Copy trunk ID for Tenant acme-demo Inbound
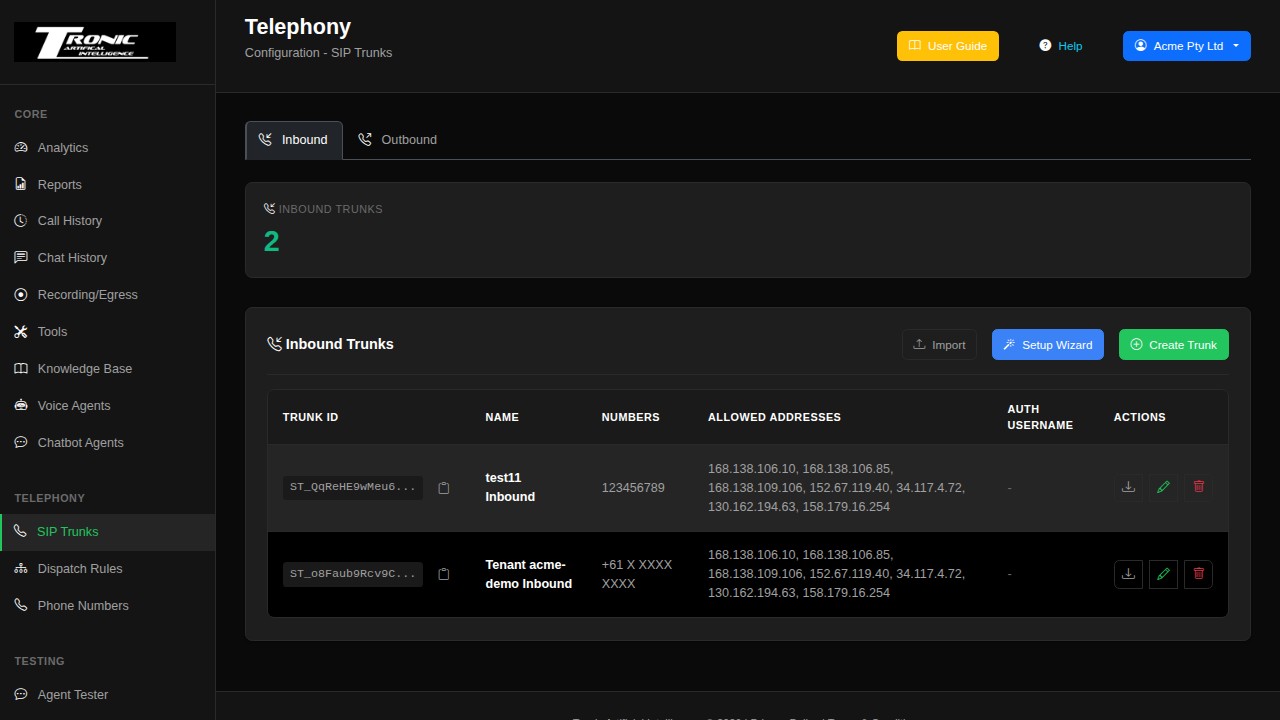Viewport: 1280px width, 720px height. (444, 574)
